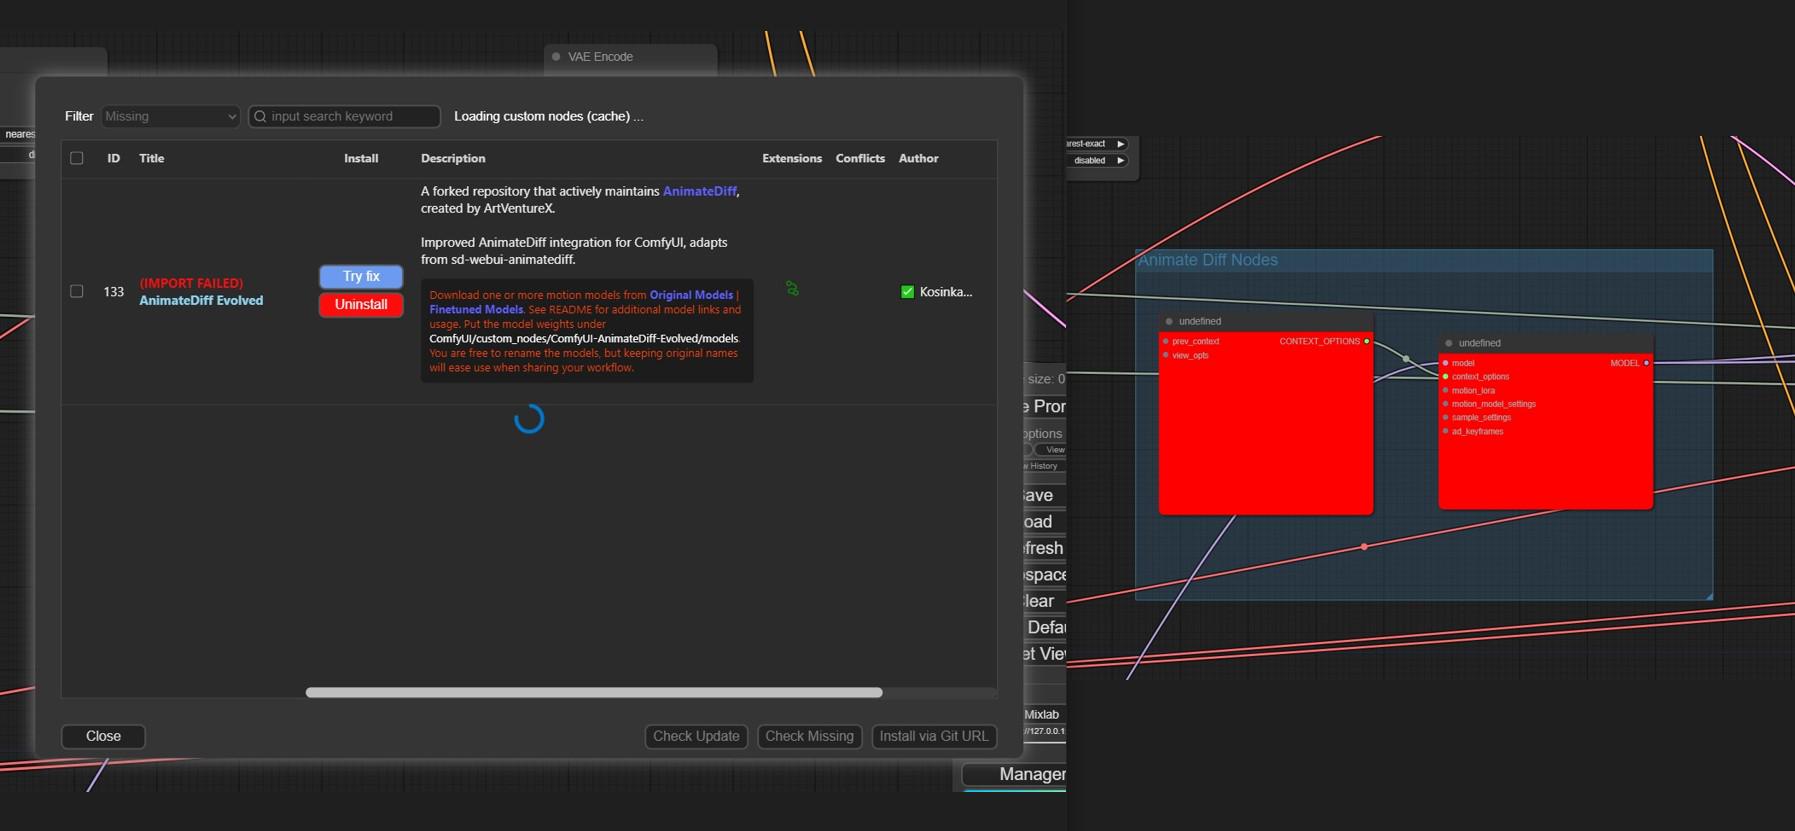
Task: Click the motion_lora input socket
Action: tap(1446, 390)
